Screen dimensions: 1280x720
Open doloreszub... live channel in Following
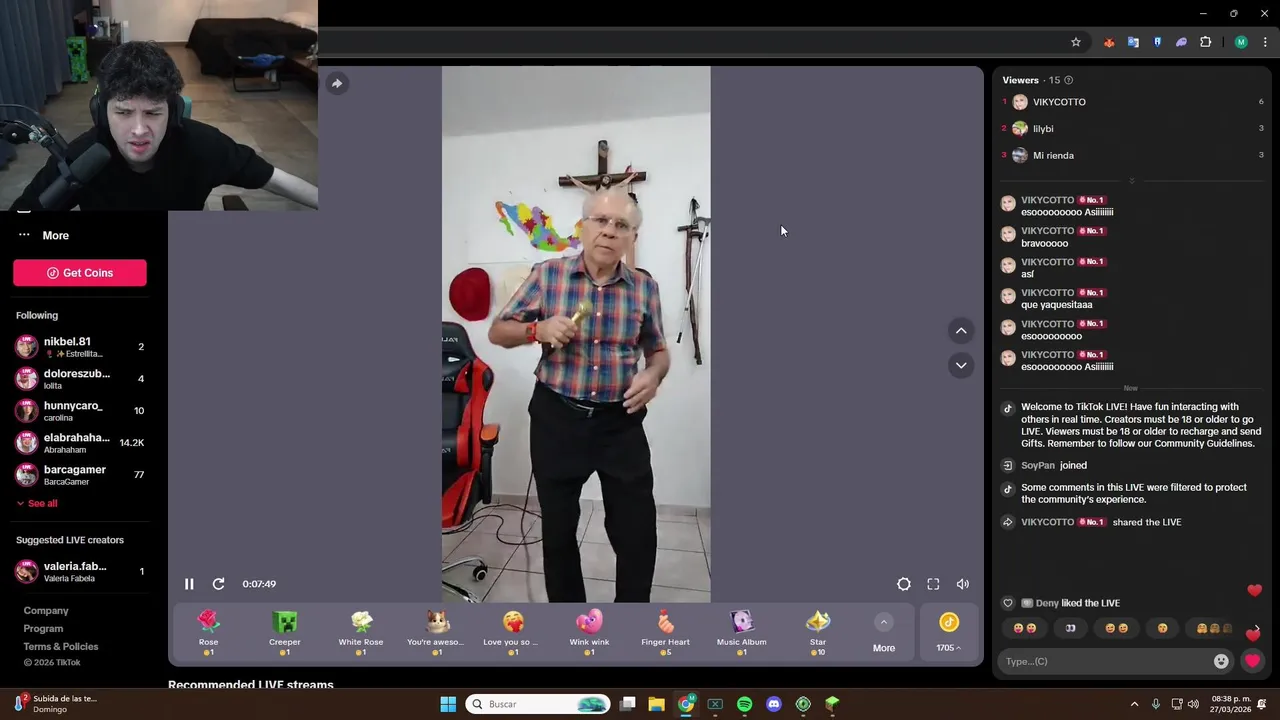pos(80,379)
